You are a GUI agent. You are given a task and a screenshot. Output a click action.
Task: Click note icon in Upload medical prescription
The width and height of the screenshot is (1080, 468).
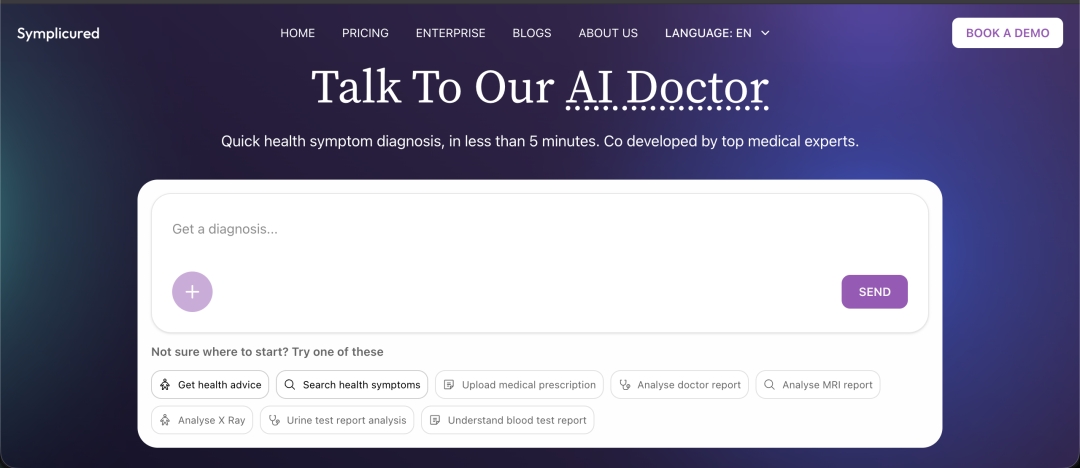pyautogui.click(x=448, y=385)
